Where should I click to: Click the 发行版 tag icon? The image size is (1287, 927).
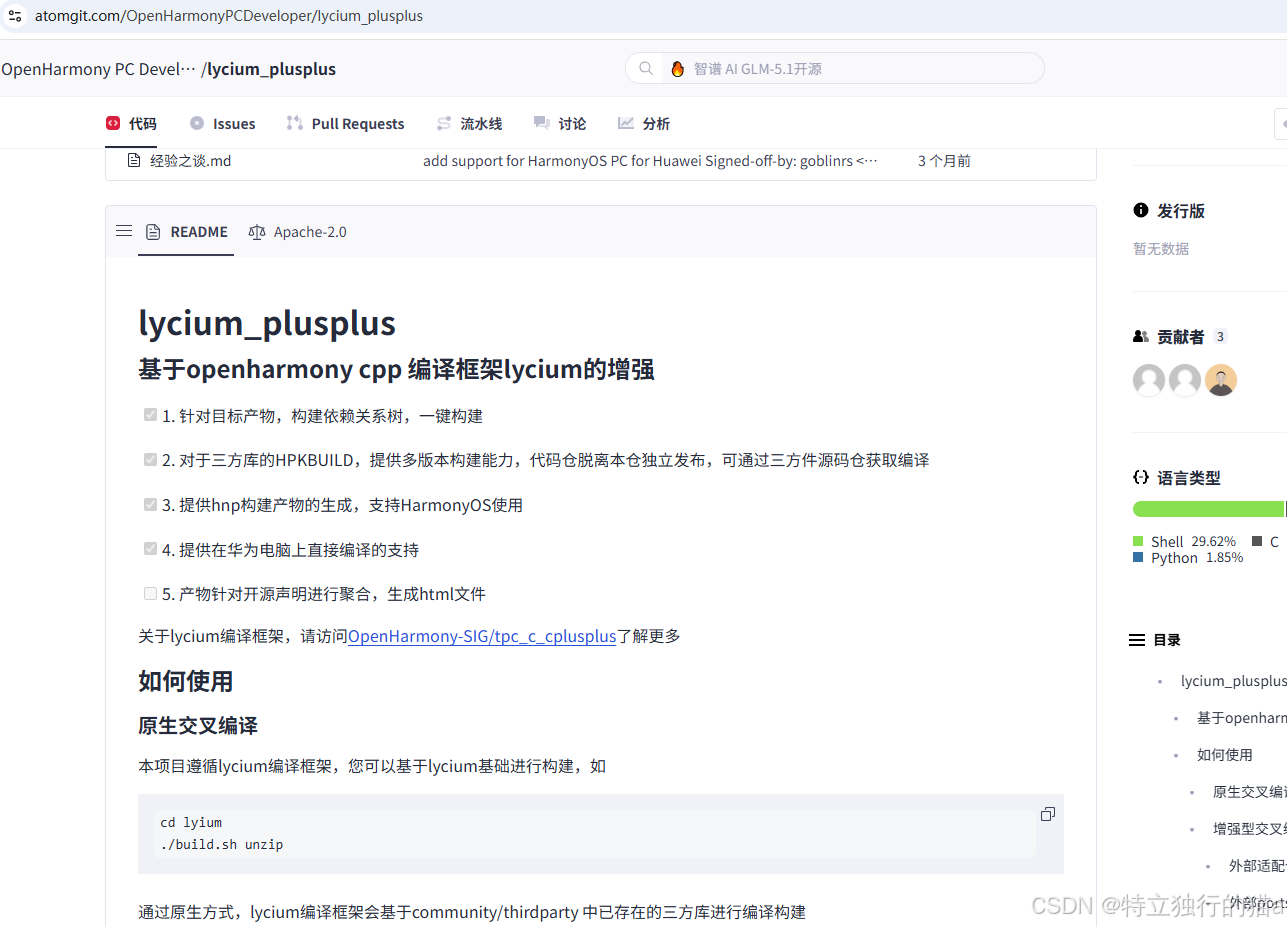pyautogui.click(x=1141, y=210)
